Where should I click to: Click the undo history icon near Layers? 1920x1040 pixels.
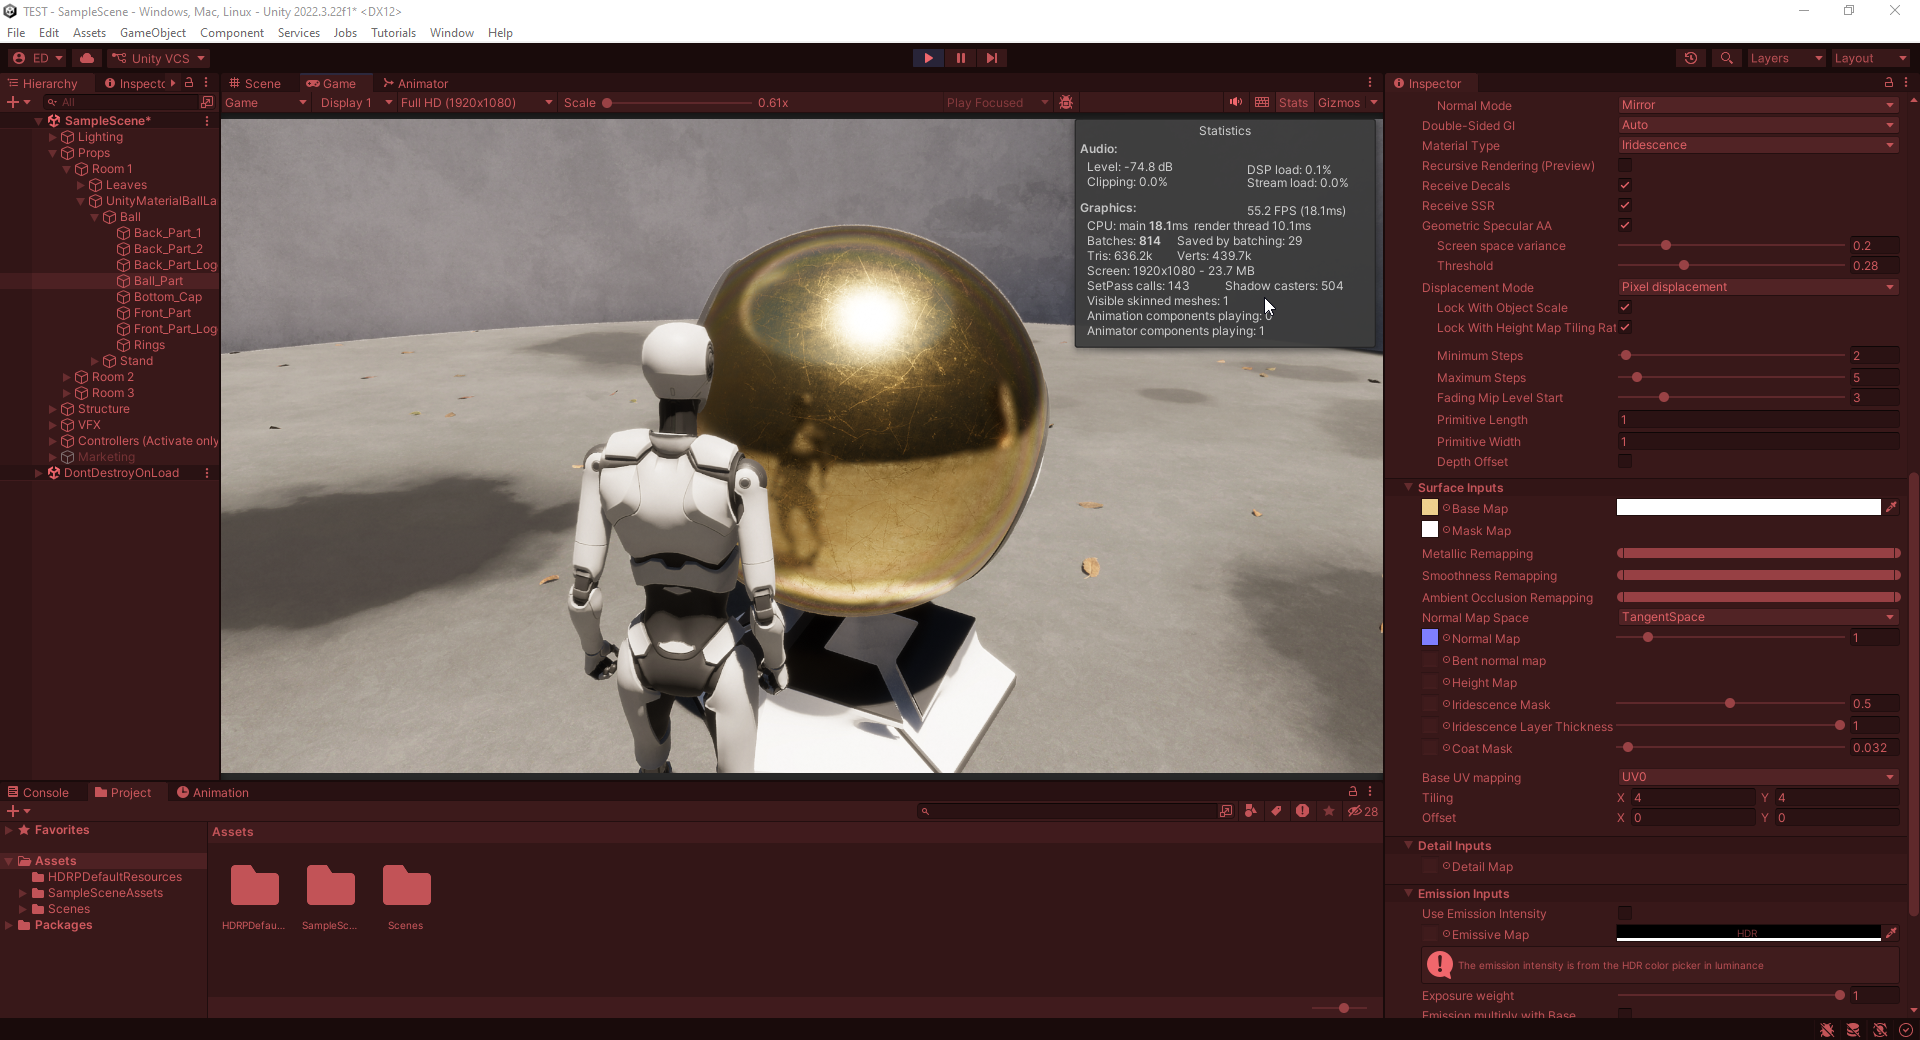pos(1692,58)
